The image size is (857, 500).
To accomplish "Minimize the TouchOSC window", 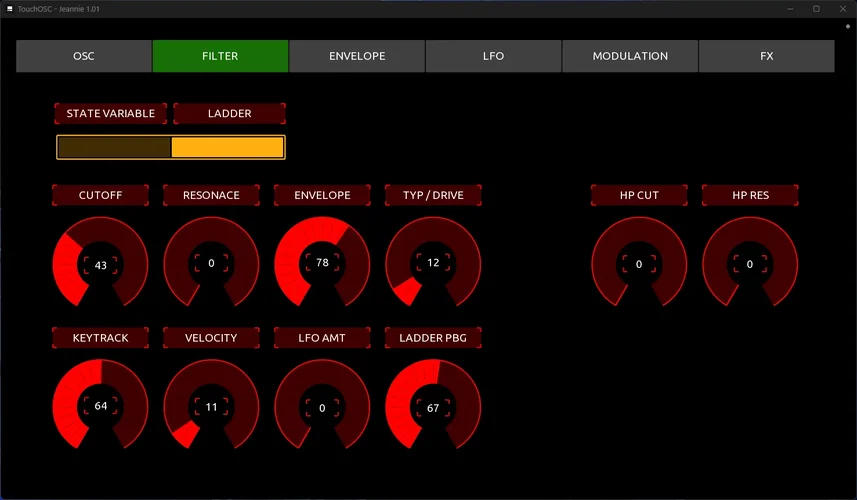I will pos(790,9).
